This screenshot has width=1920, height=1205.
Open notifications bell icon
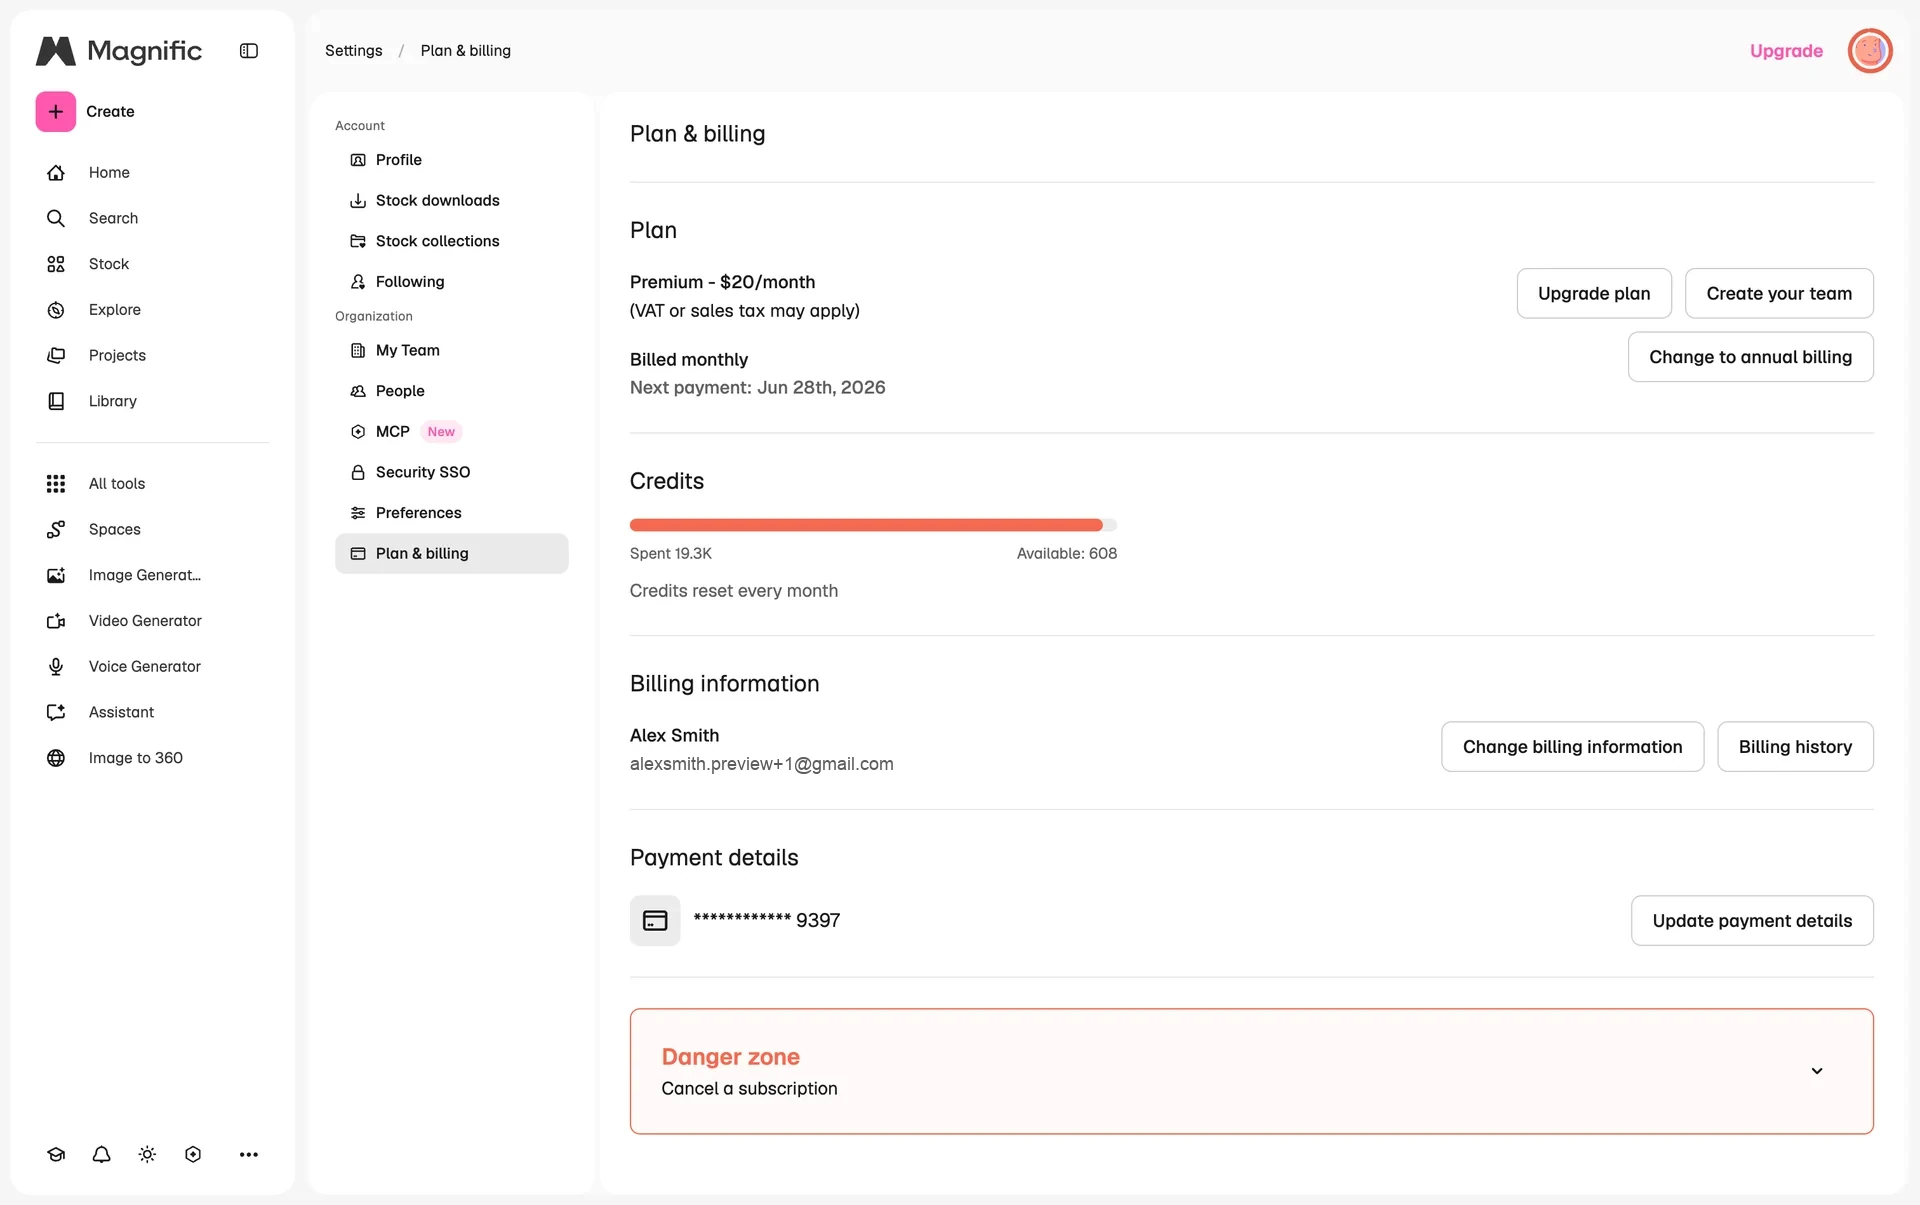[101, 1154]
